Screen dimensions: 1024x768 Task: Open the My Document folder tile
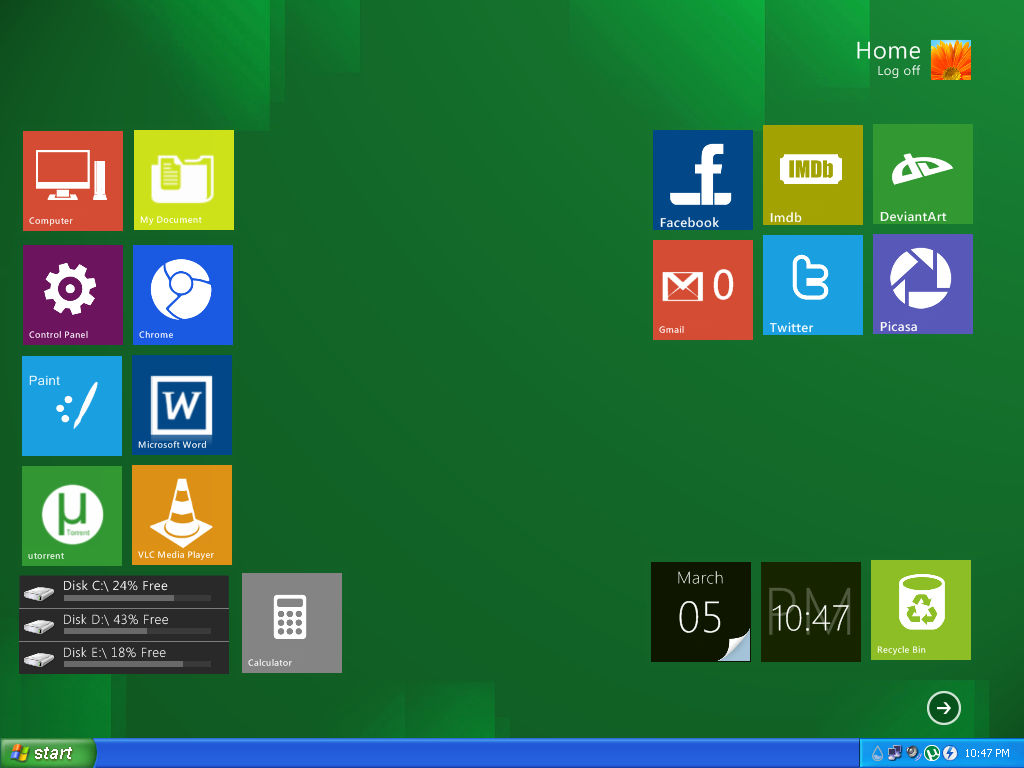click(x=184, y=180)
